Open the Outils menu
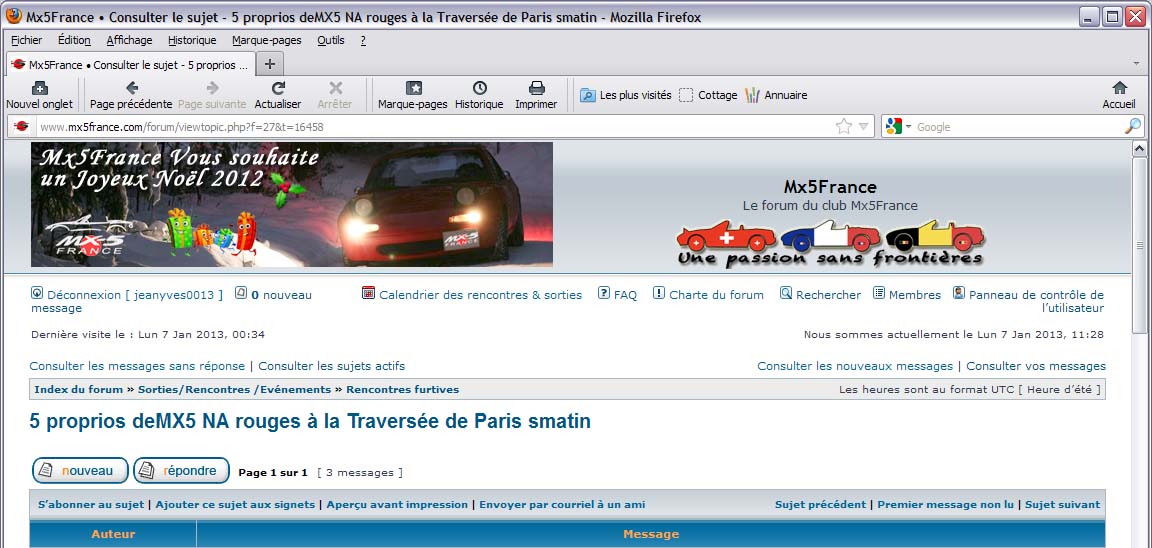1152x548 pixels. (x=331, y=40)
